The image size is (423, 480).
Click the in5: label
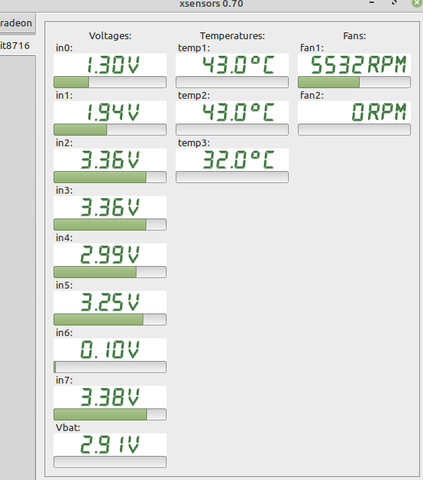[64, 285]
